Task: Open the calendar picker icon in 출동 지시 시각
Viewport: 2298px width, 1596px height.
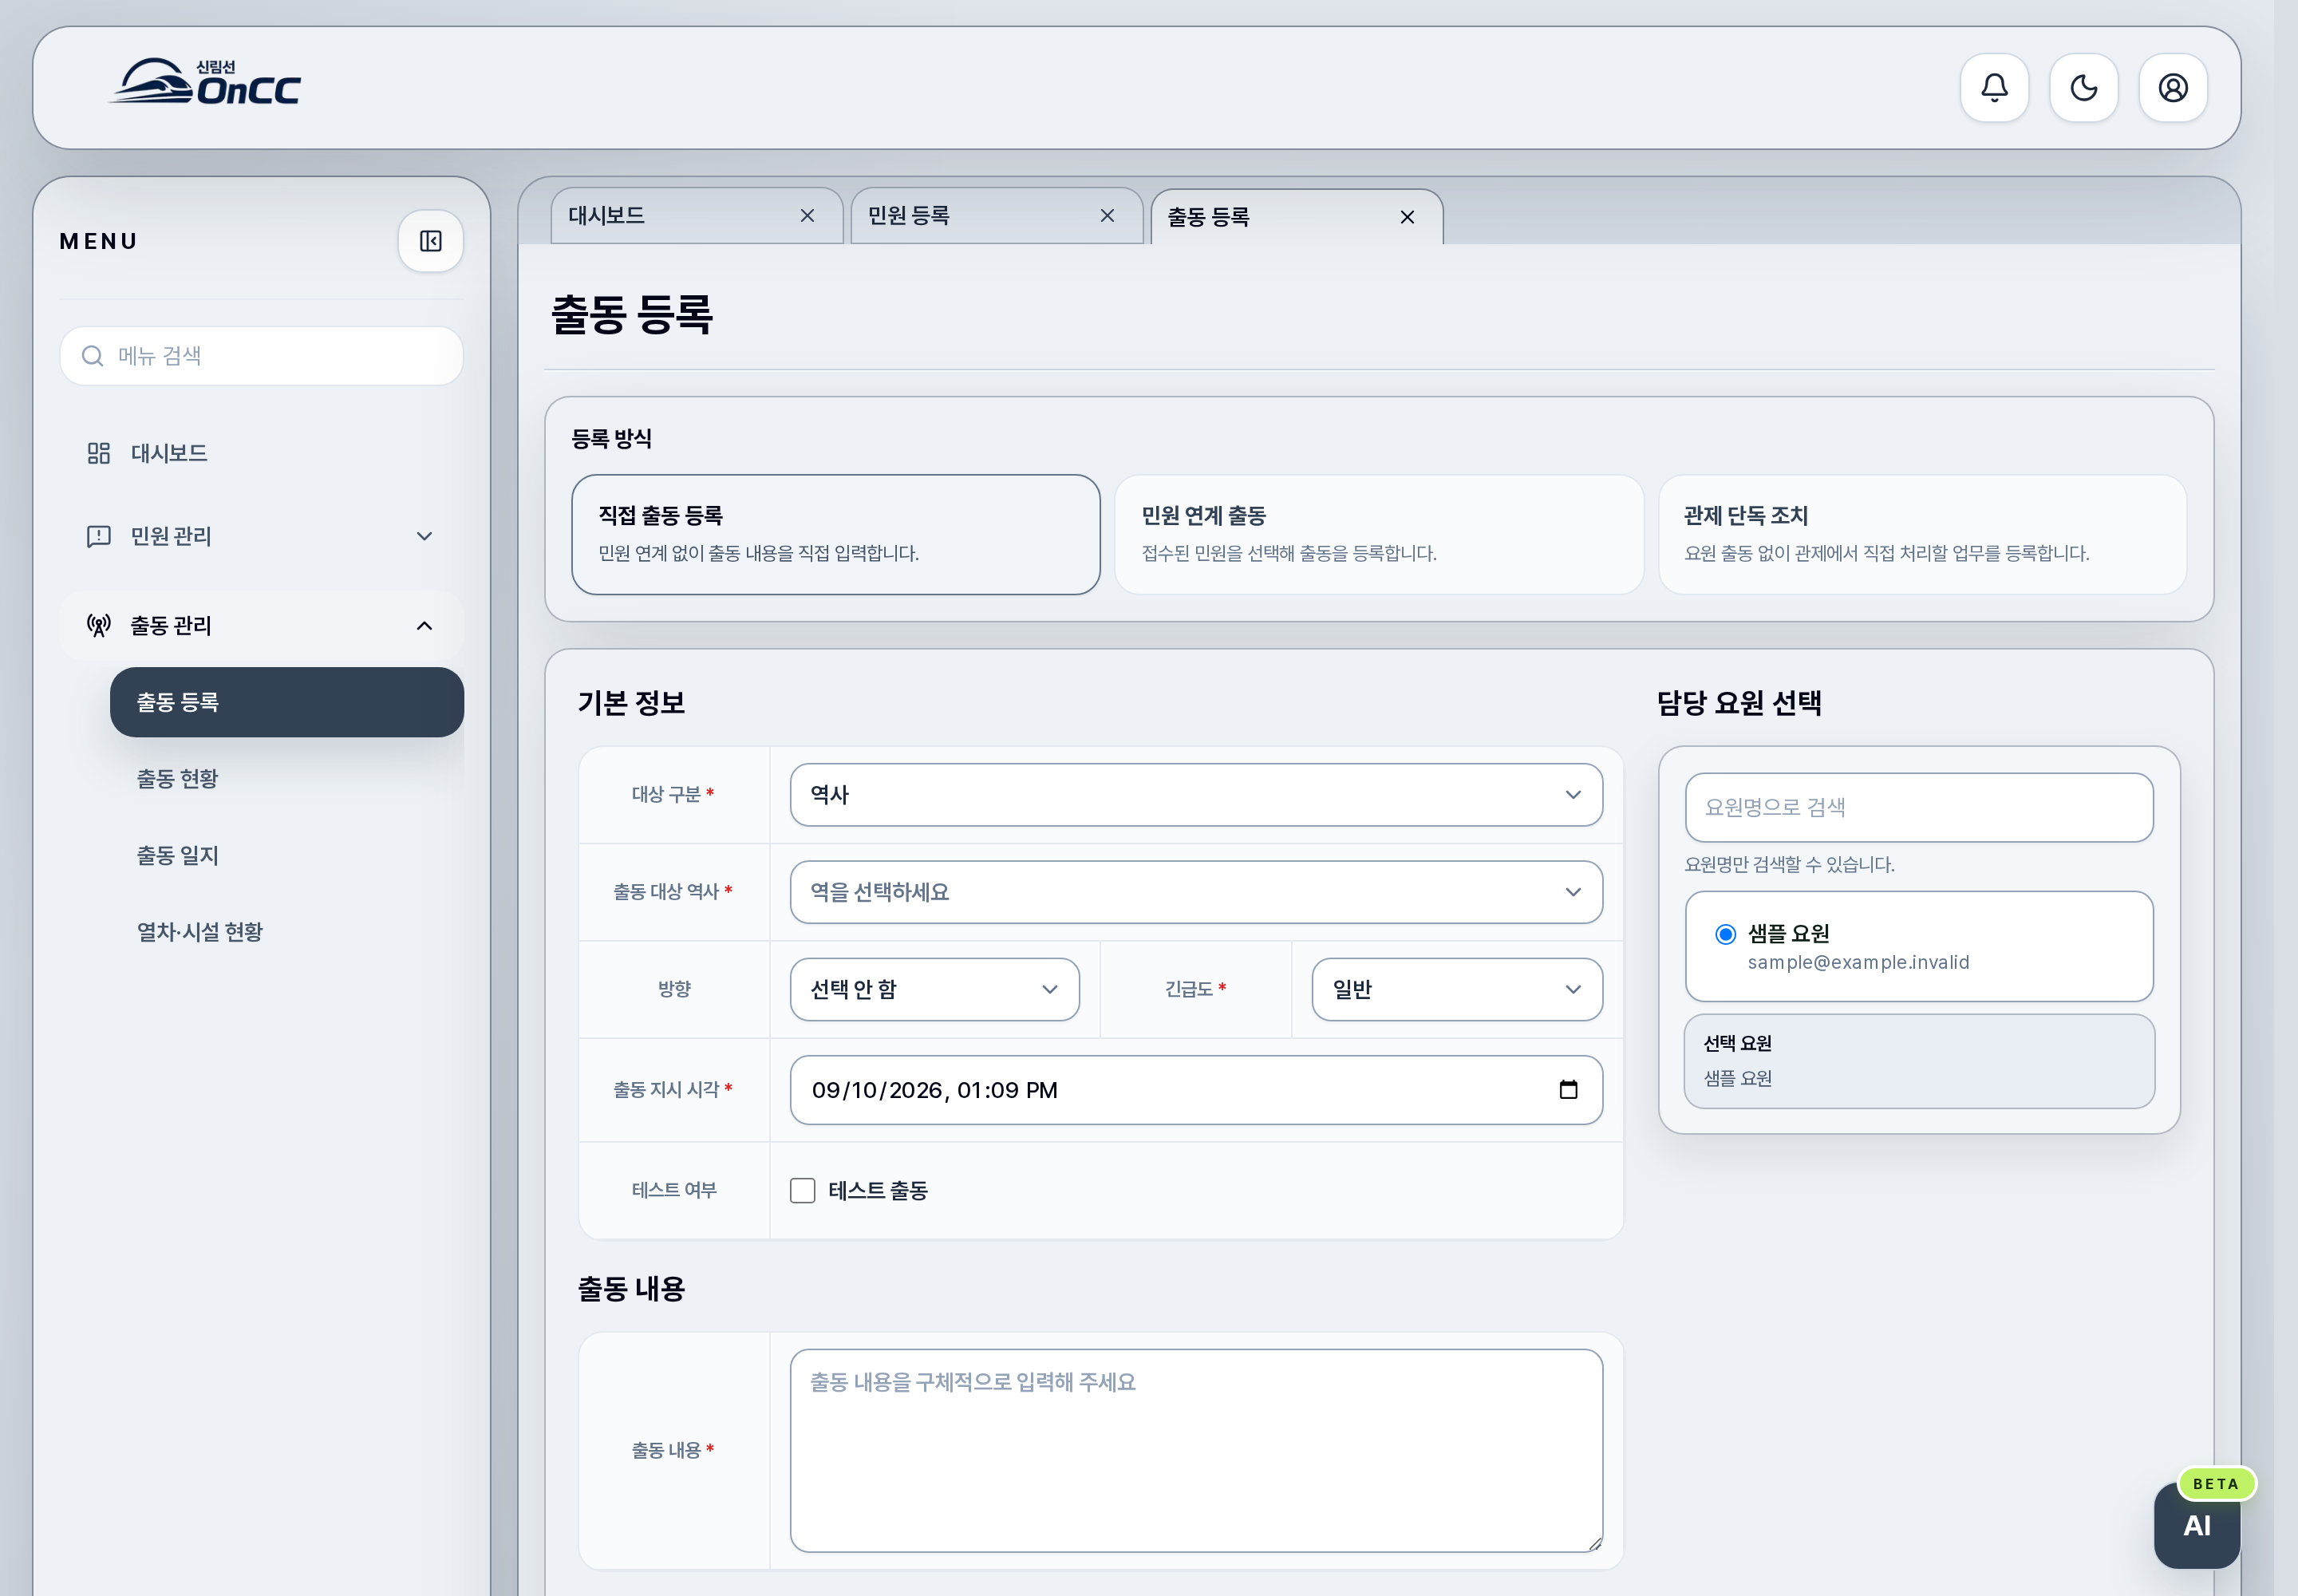Action: tap(1568, 1090)
